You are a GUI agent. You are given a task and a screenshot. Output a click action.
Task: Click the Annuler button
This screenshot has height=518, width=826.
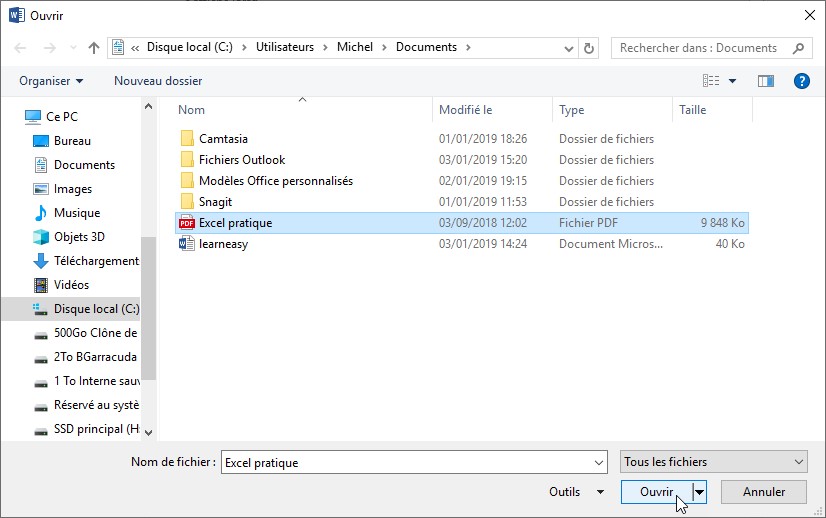click(x=765, y=492)
